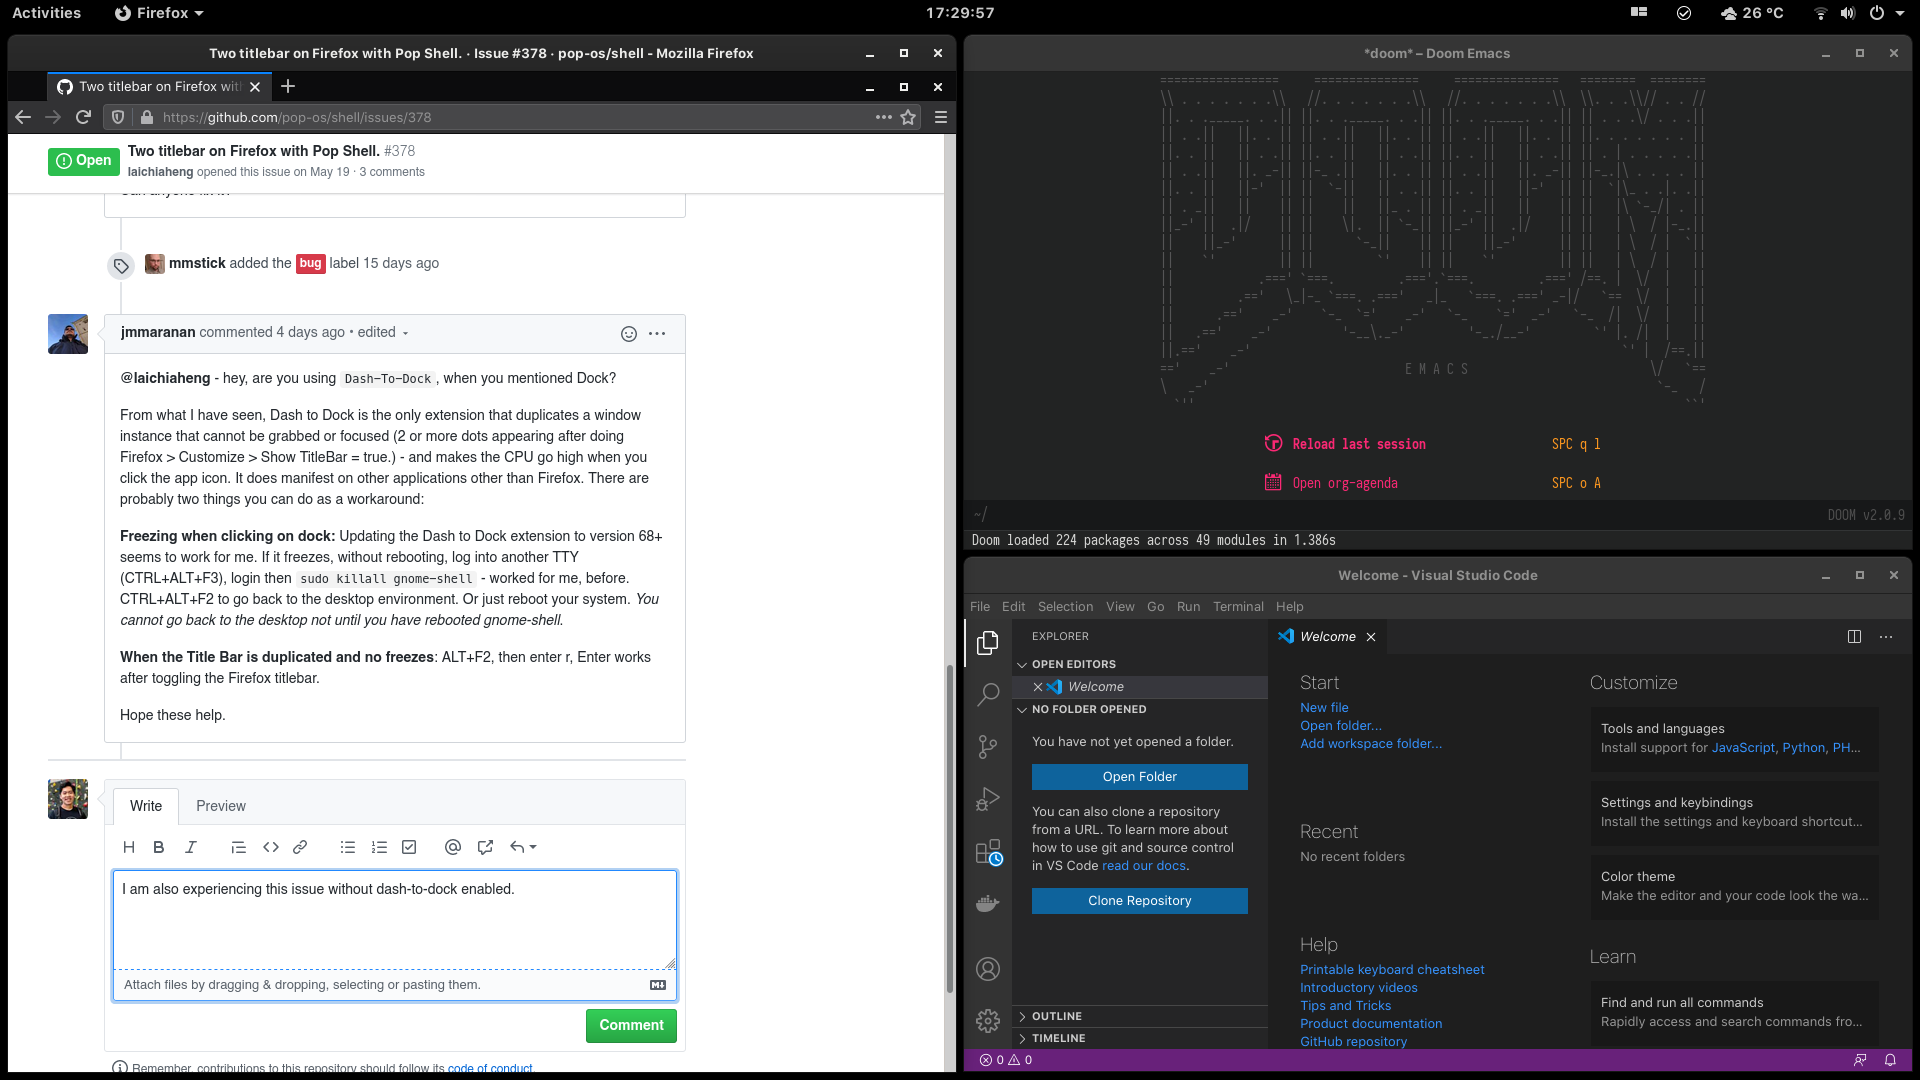Switch to the Preview tab
The height and width of the screenshot is (1080, 1920).
click(221, 806)
